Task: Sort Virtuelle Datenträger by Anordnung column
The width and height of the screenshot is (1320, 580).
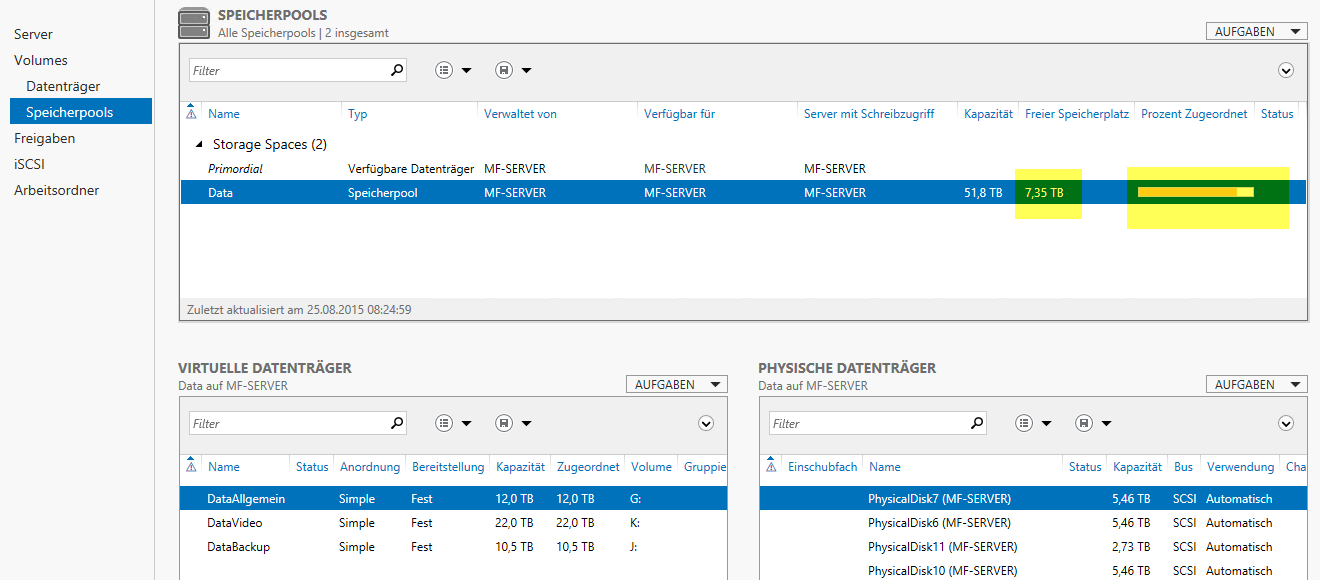Action: (369, 467)
